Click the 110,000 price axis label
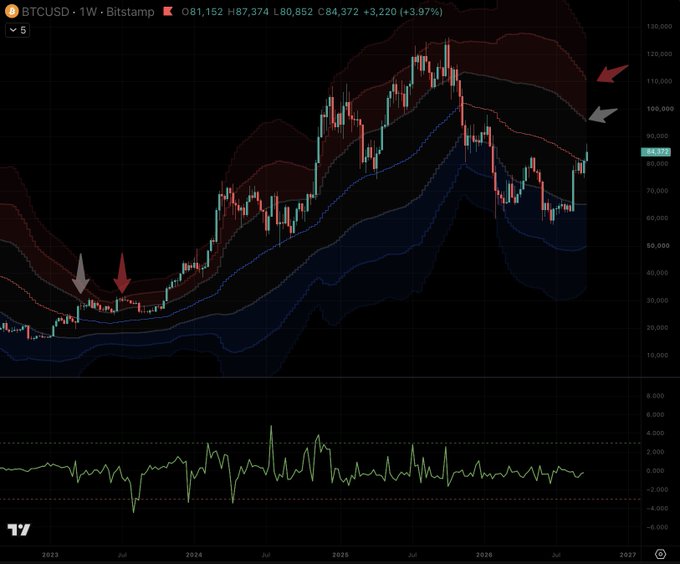Image resolution: width=680 pixels, height=564 pixels. 660,81
